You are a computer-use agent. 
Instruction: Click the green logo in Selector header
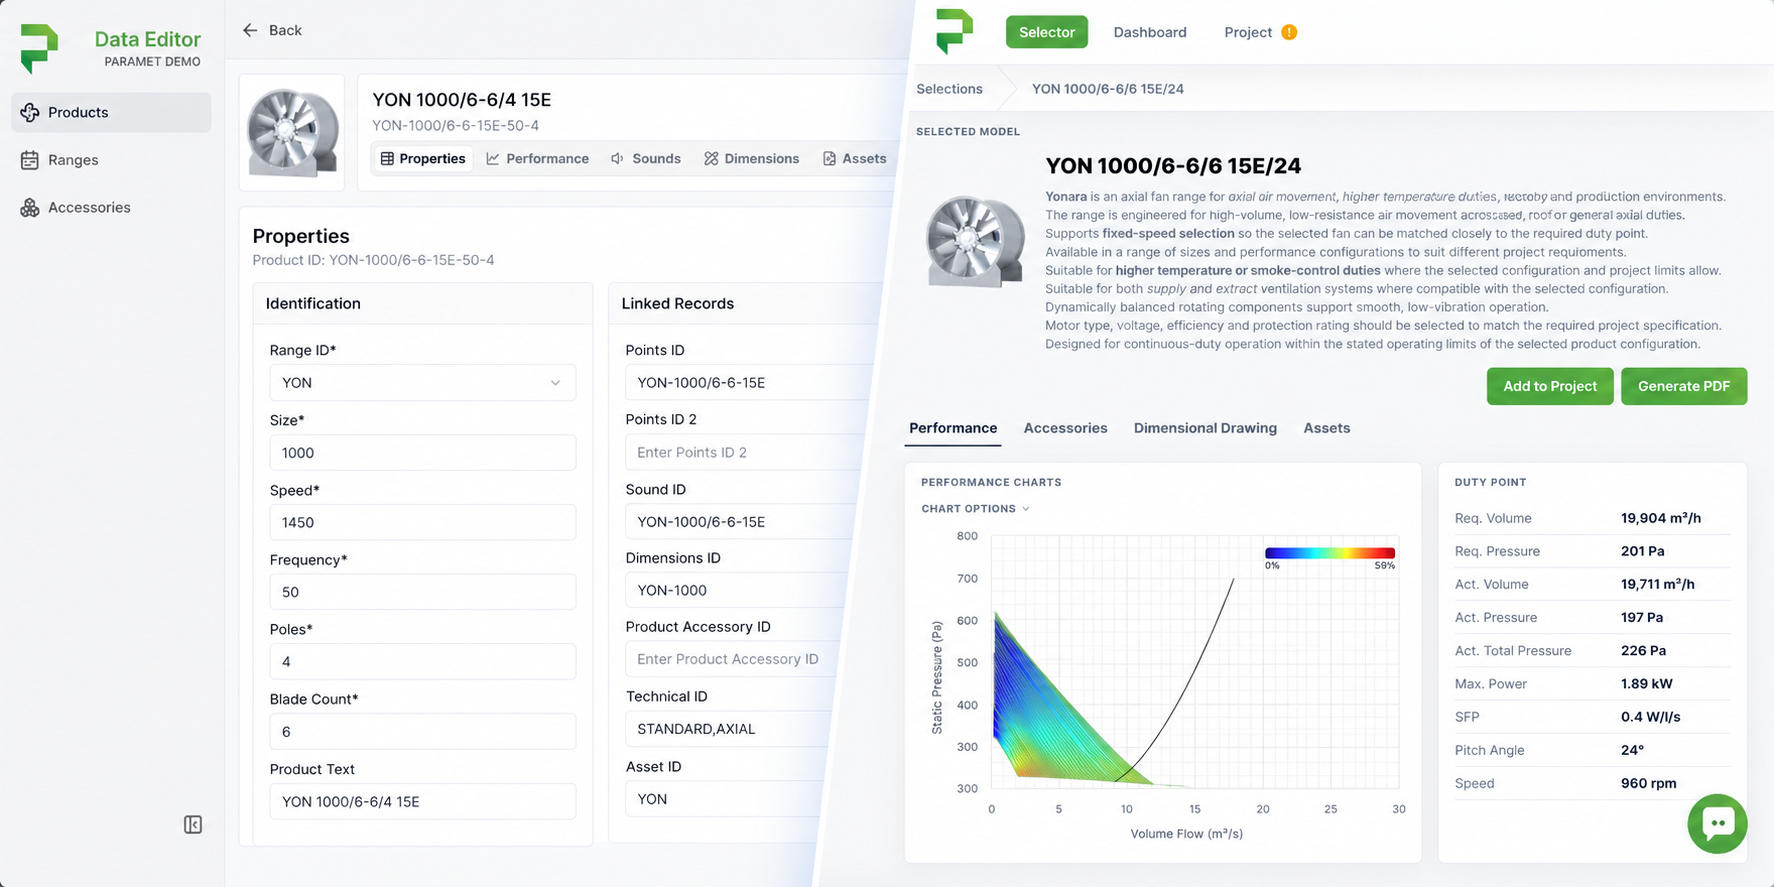(954, 31)
